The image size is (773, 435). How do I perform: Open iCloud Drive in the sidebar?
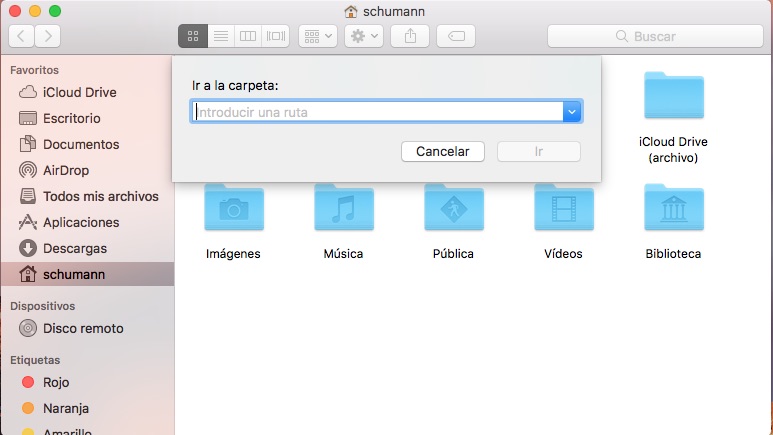coord(87,92)
